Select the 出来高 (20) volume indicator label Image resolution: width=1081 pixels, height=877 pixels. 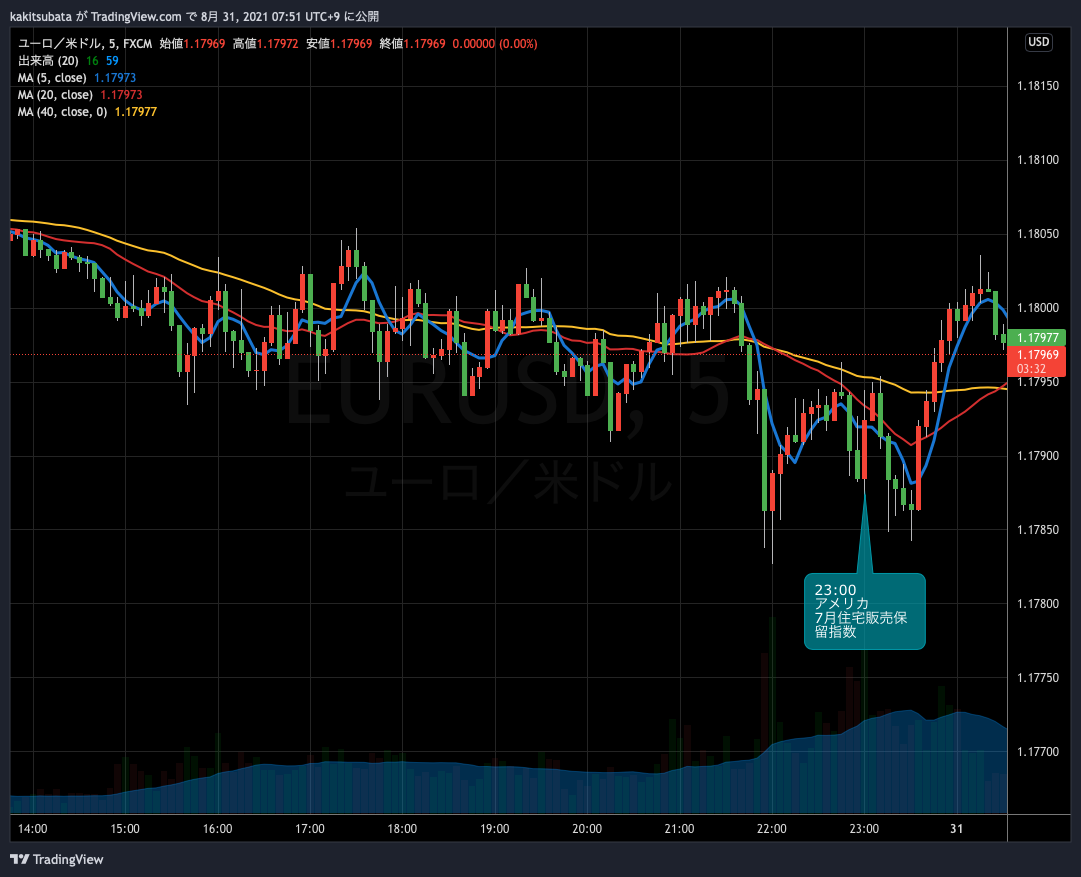[x=48, y=61]
